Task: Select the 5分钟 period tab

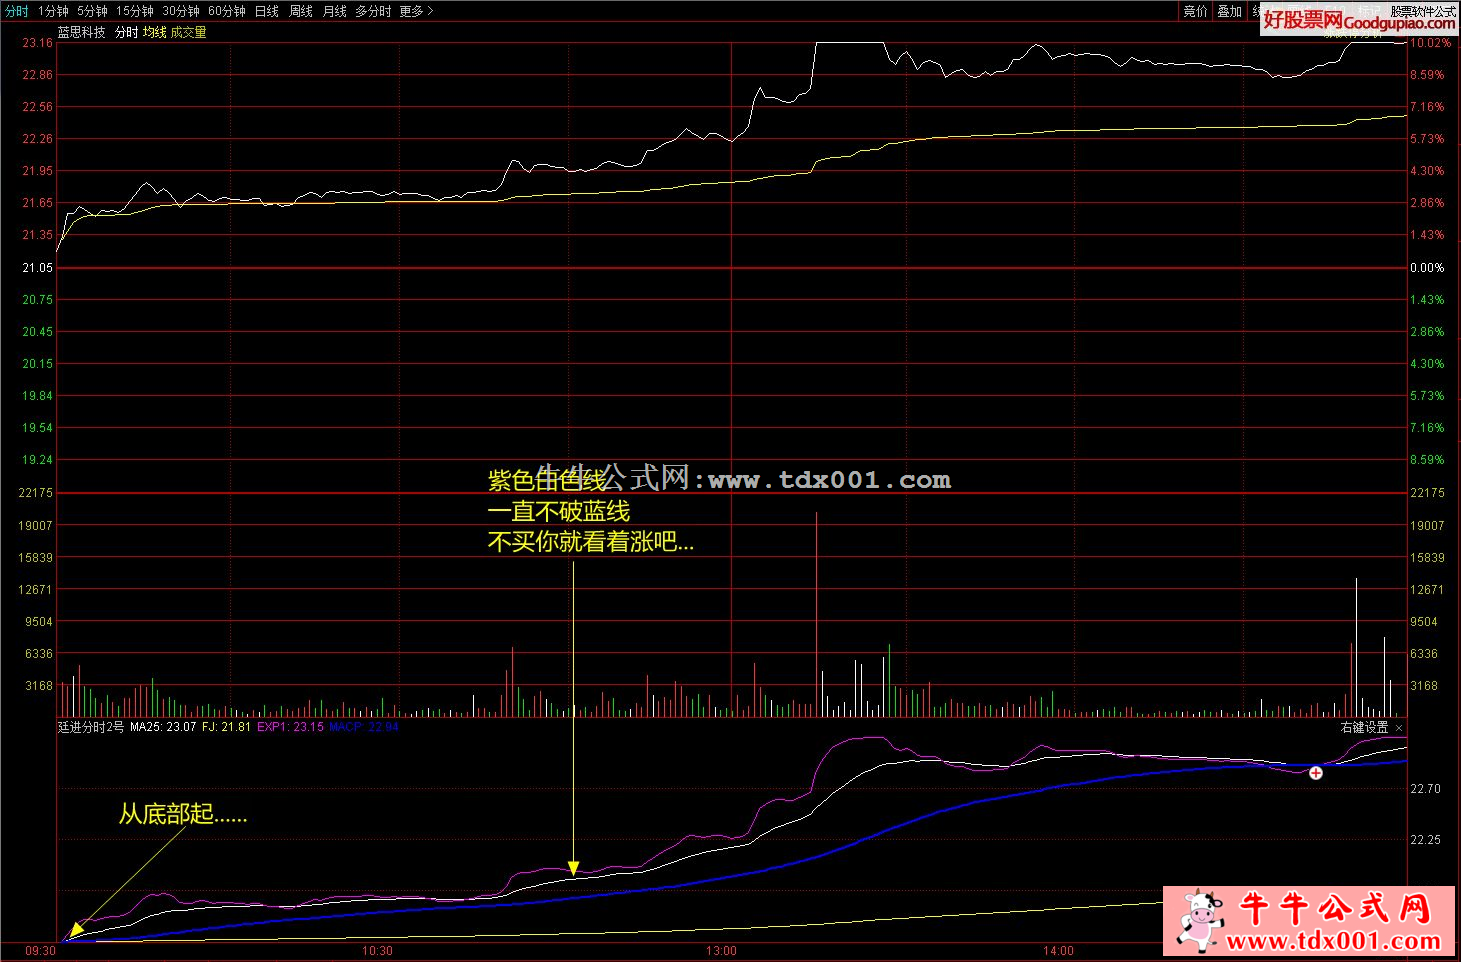Action: 92,11
